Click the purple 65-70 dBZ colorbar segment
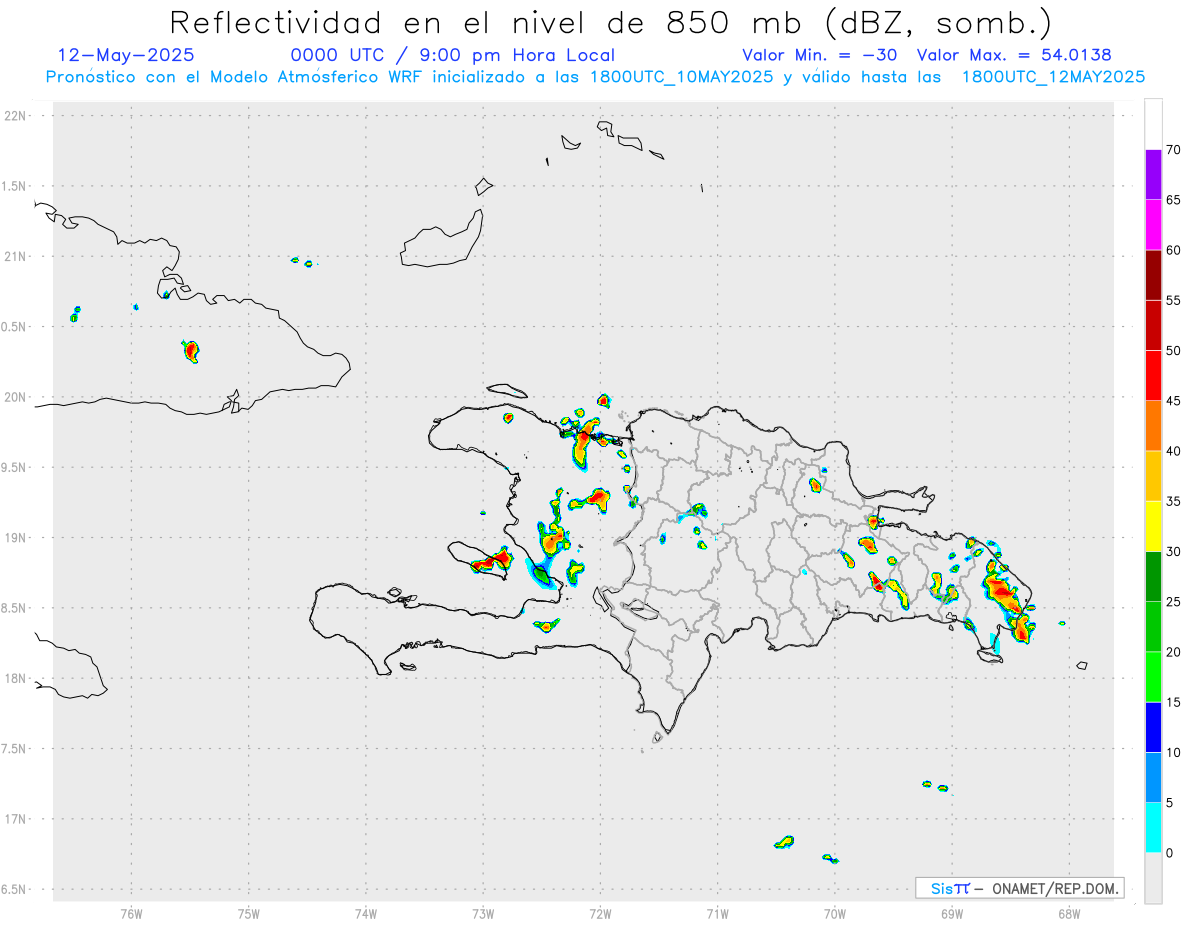 (x=1153, y=175)
